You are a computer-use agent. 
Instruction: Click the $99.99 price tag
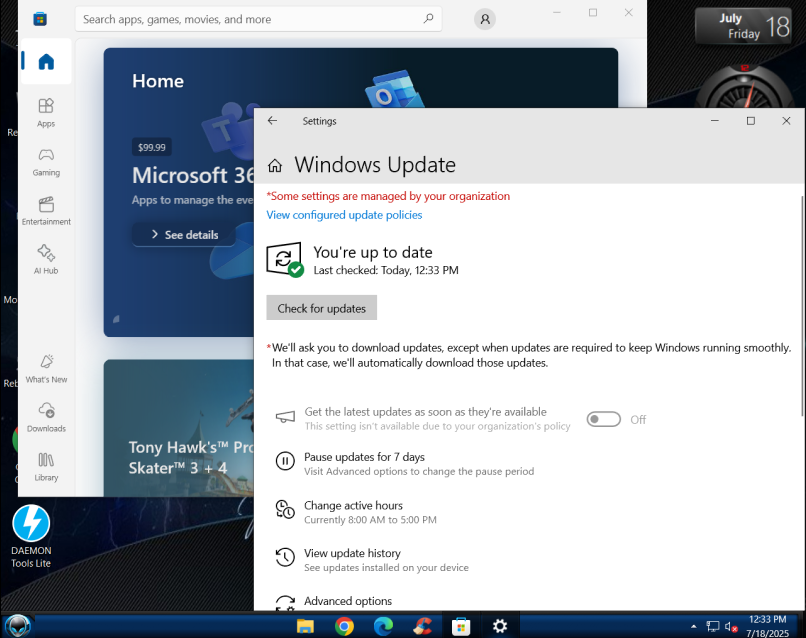point(152,148)
